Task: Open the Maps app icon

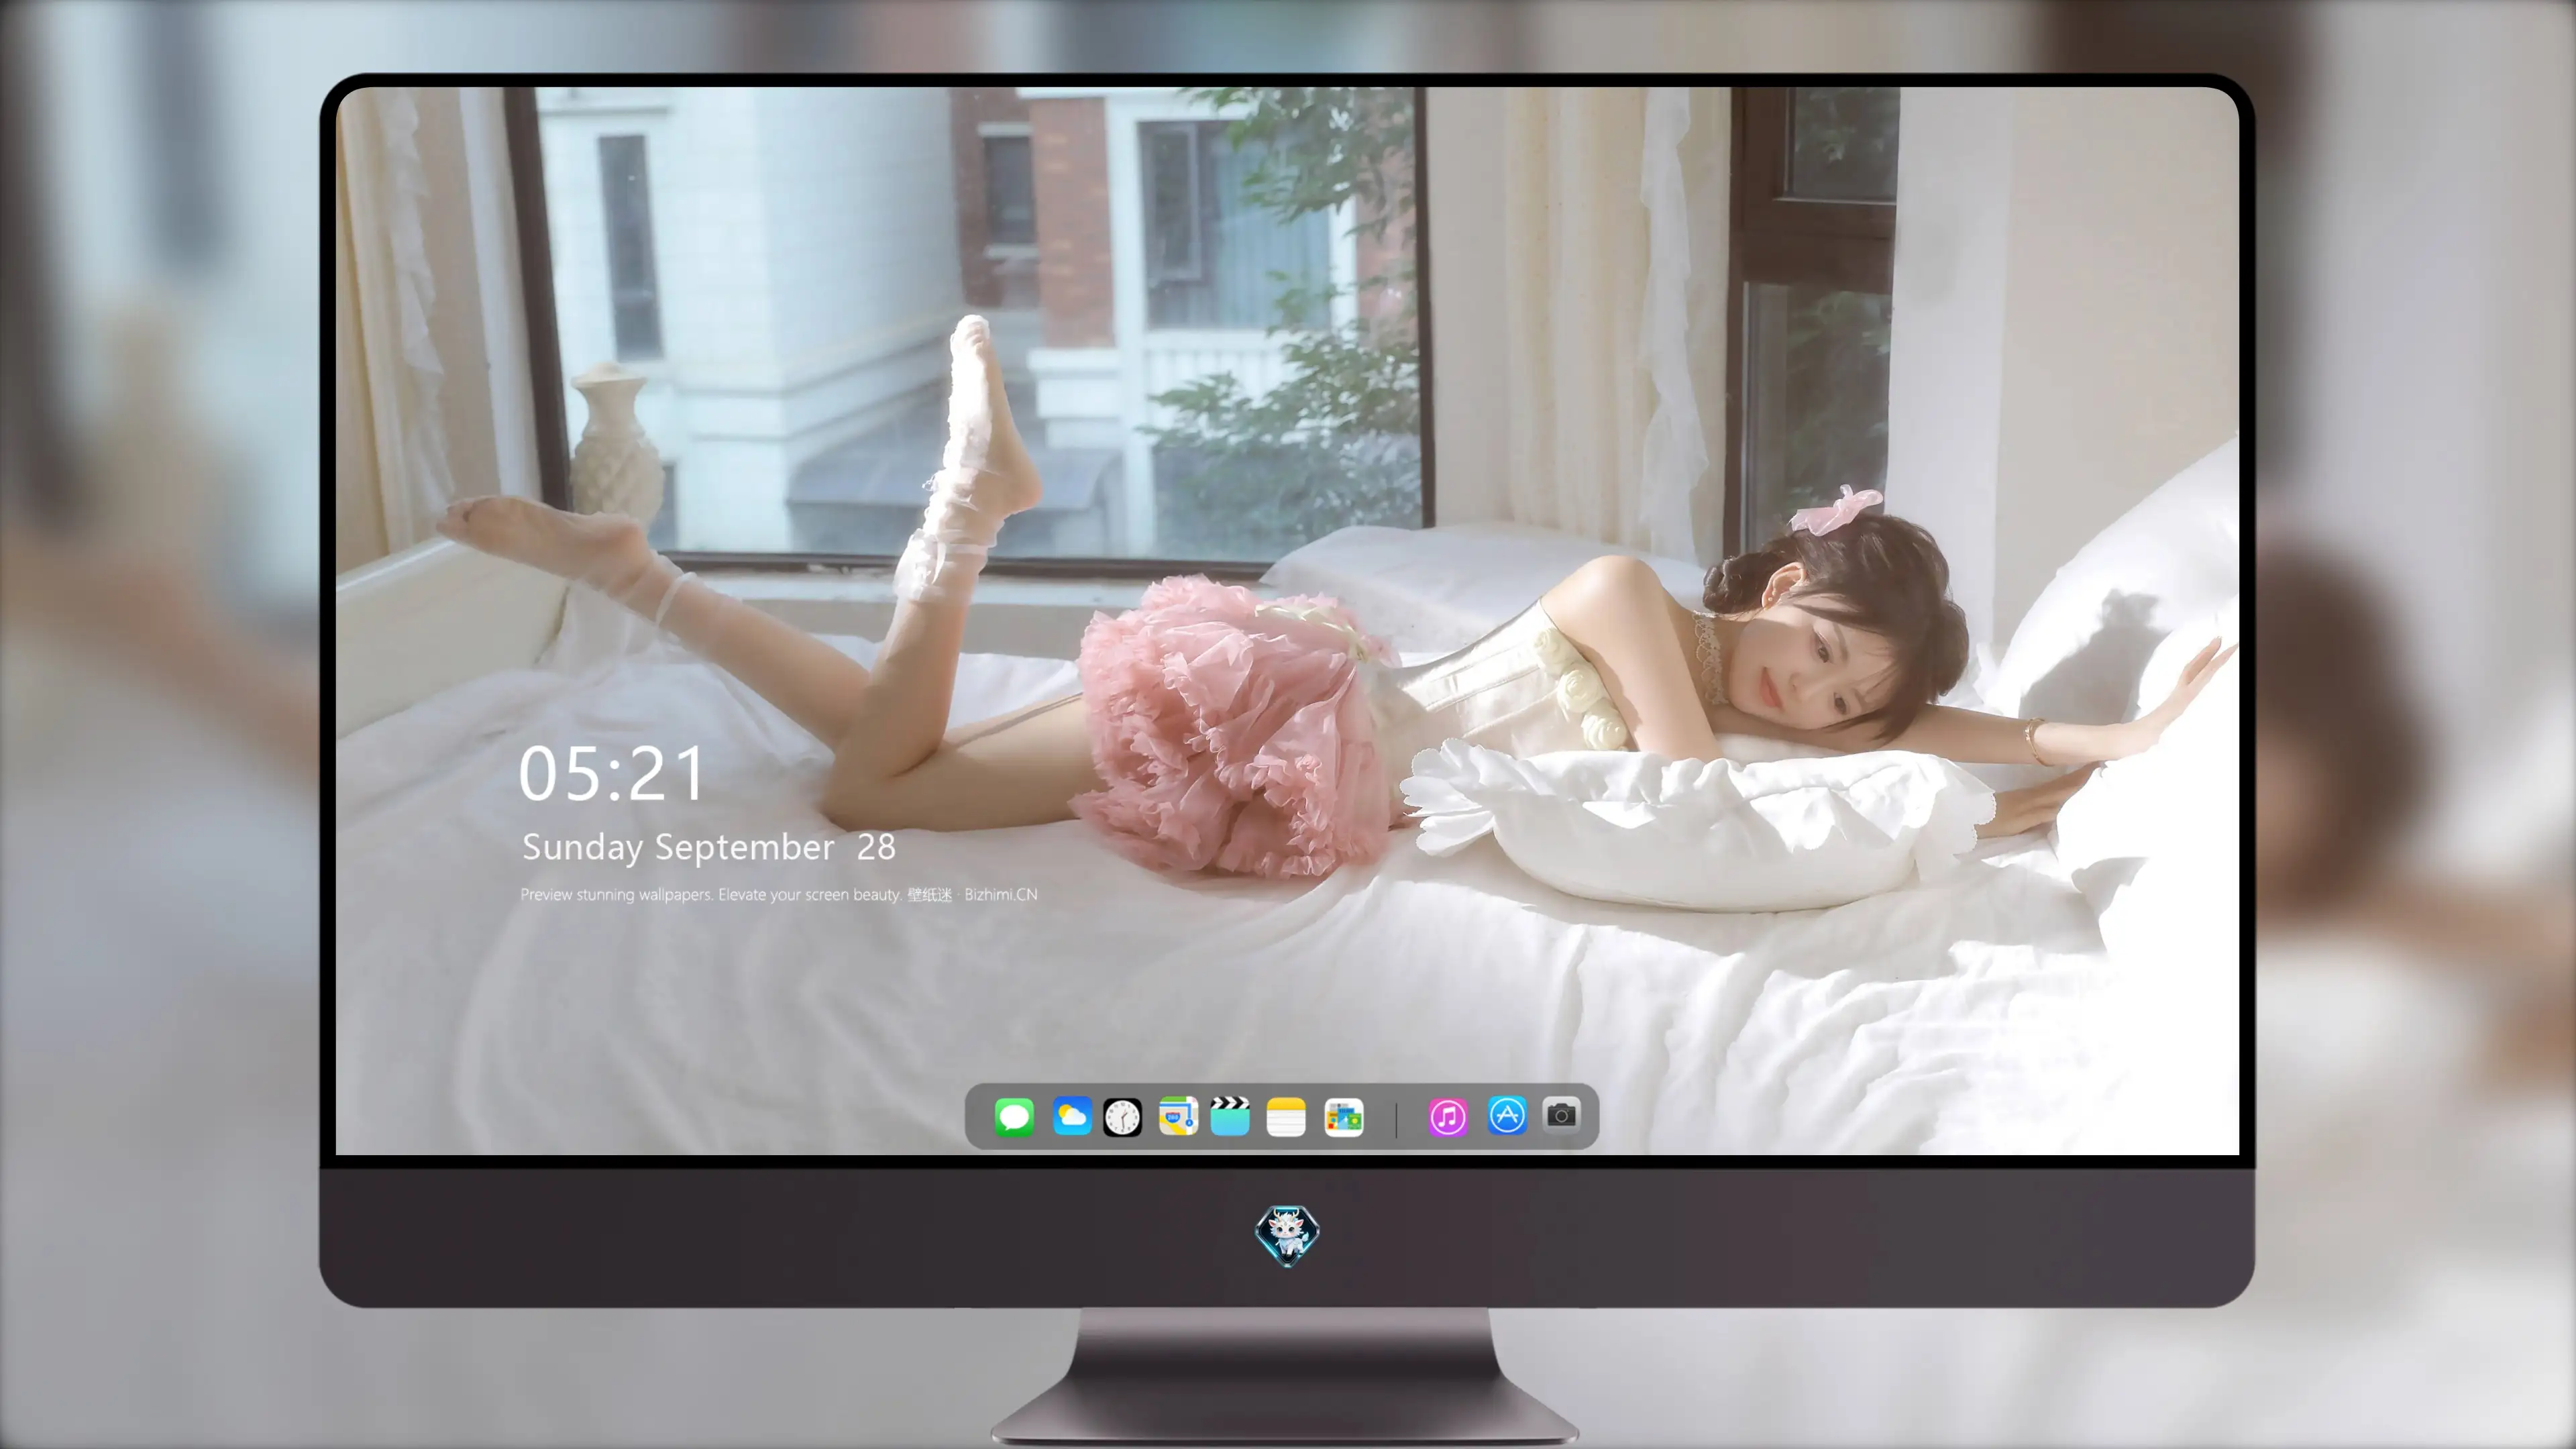Action: pyautogui.click(x=1178, y=1116)
